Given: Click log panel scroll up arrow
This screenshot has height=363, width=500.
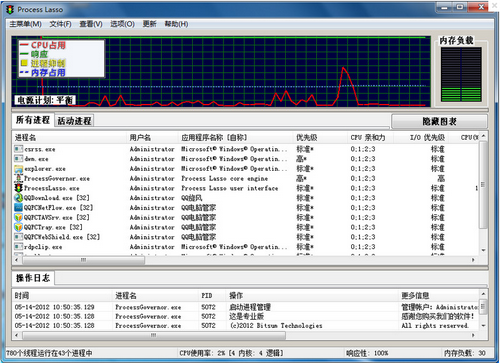Looking at the screenshot, I should coord(483,294).
